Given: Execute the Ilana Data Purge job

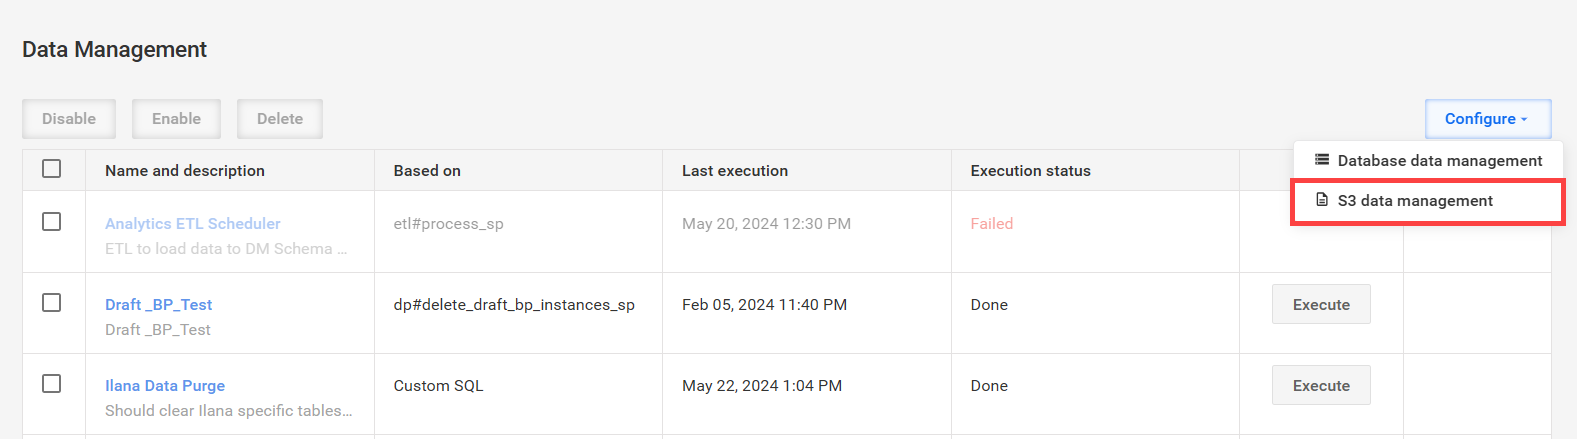Looking at the screenshot, I should coord(1321,385).
